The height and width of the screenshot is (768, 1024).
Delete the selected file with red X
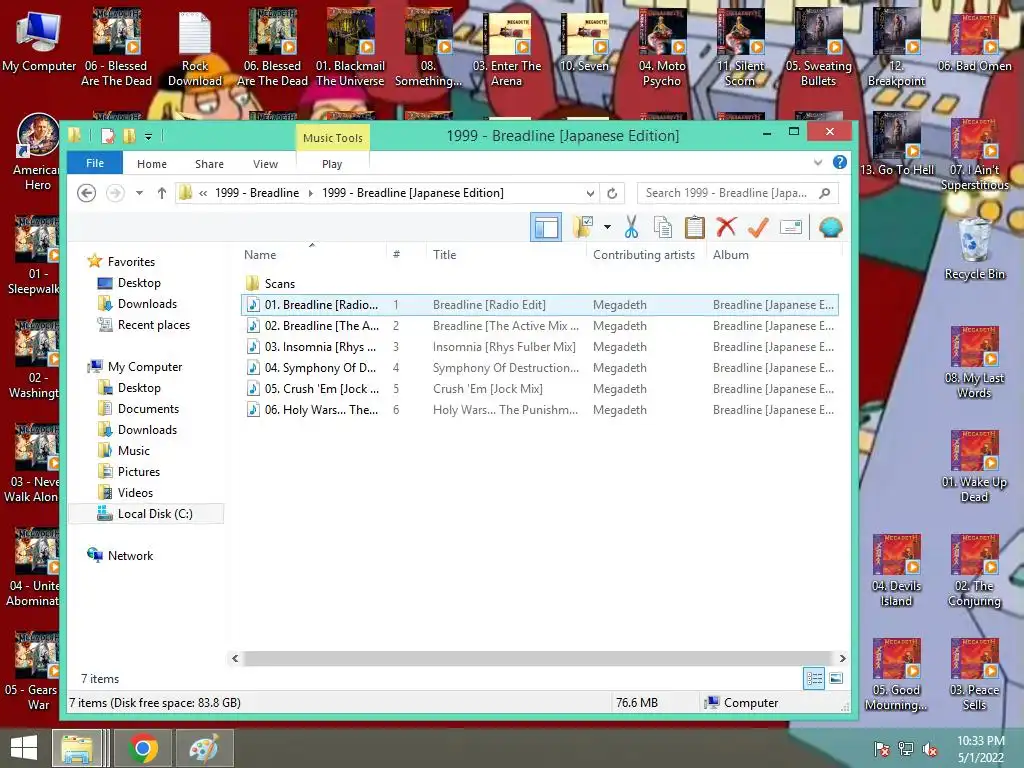tap(726, 227)
